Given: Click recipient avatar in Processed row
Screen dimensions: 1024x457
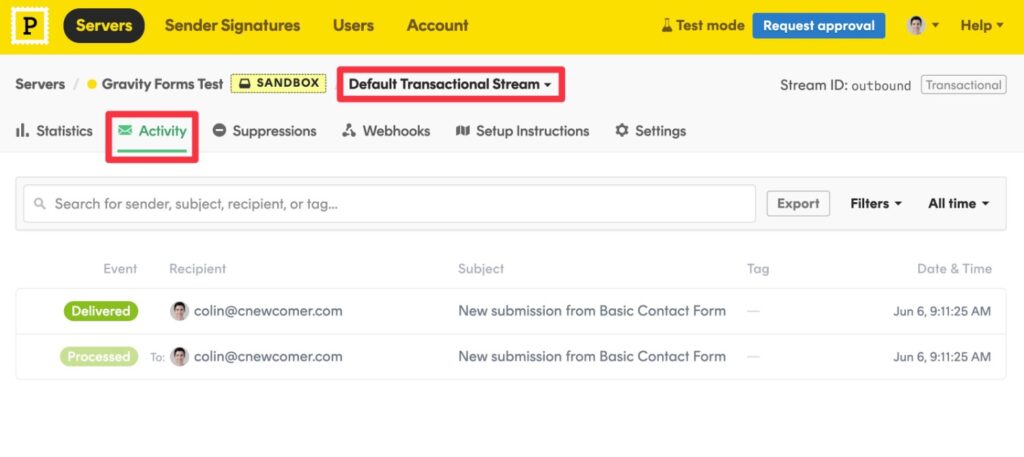Looking at the screenshot, I should click(180, 356).
